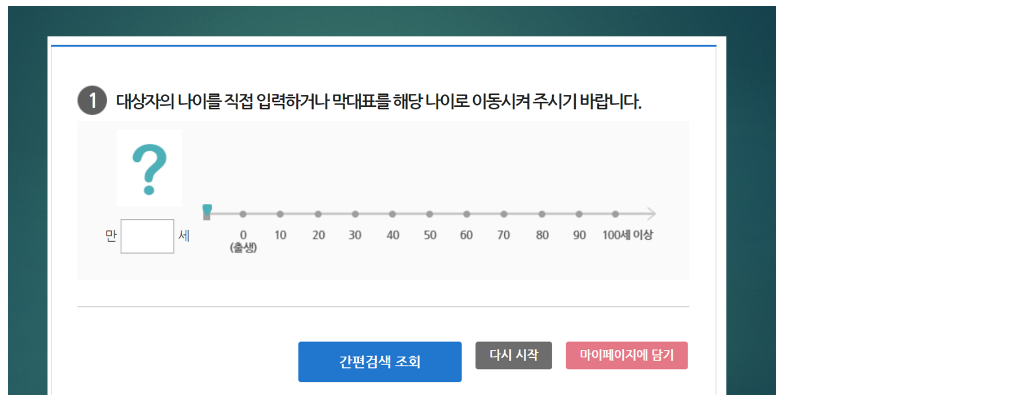This screenshot has width=1014, height=395.
Task: Click the 간편검색 조회 button
Action: pos(380,362)
